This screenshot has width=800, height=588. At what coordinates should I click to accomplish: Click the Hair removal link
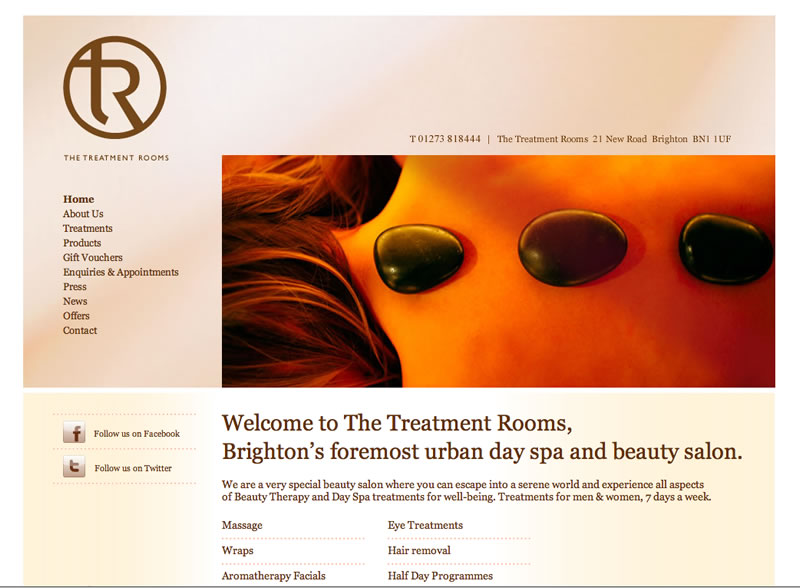(419, 550)
